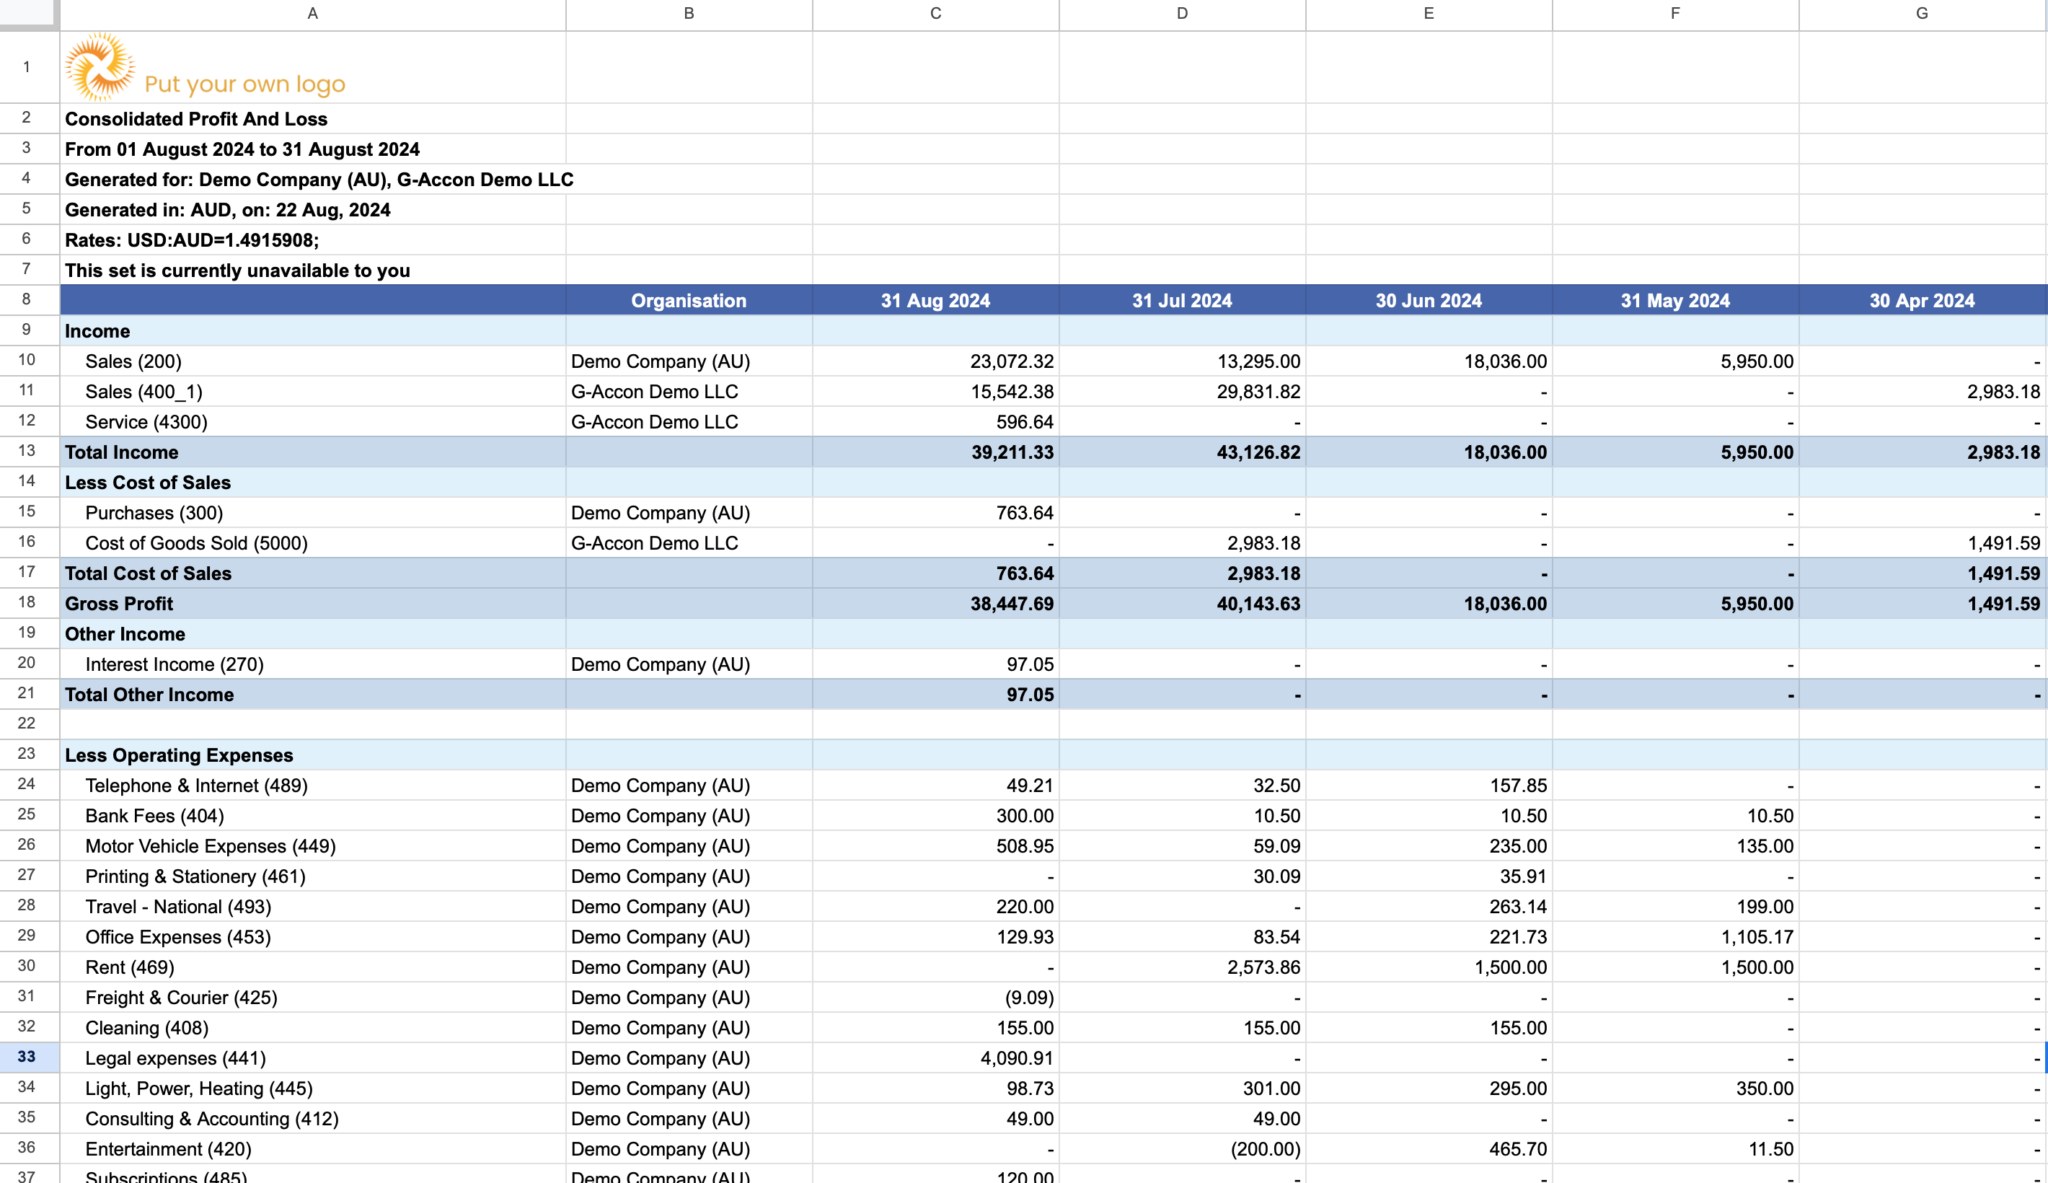Click Total Income value 39,211.33
Viewport: 2048px width, 1183px height.
(936, 452)
